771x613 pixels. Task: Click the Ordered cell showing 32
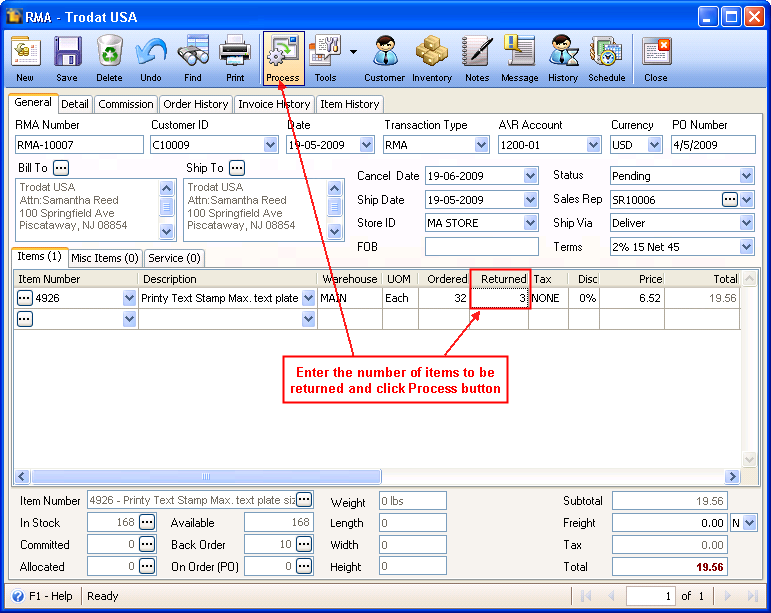point(444,298)
